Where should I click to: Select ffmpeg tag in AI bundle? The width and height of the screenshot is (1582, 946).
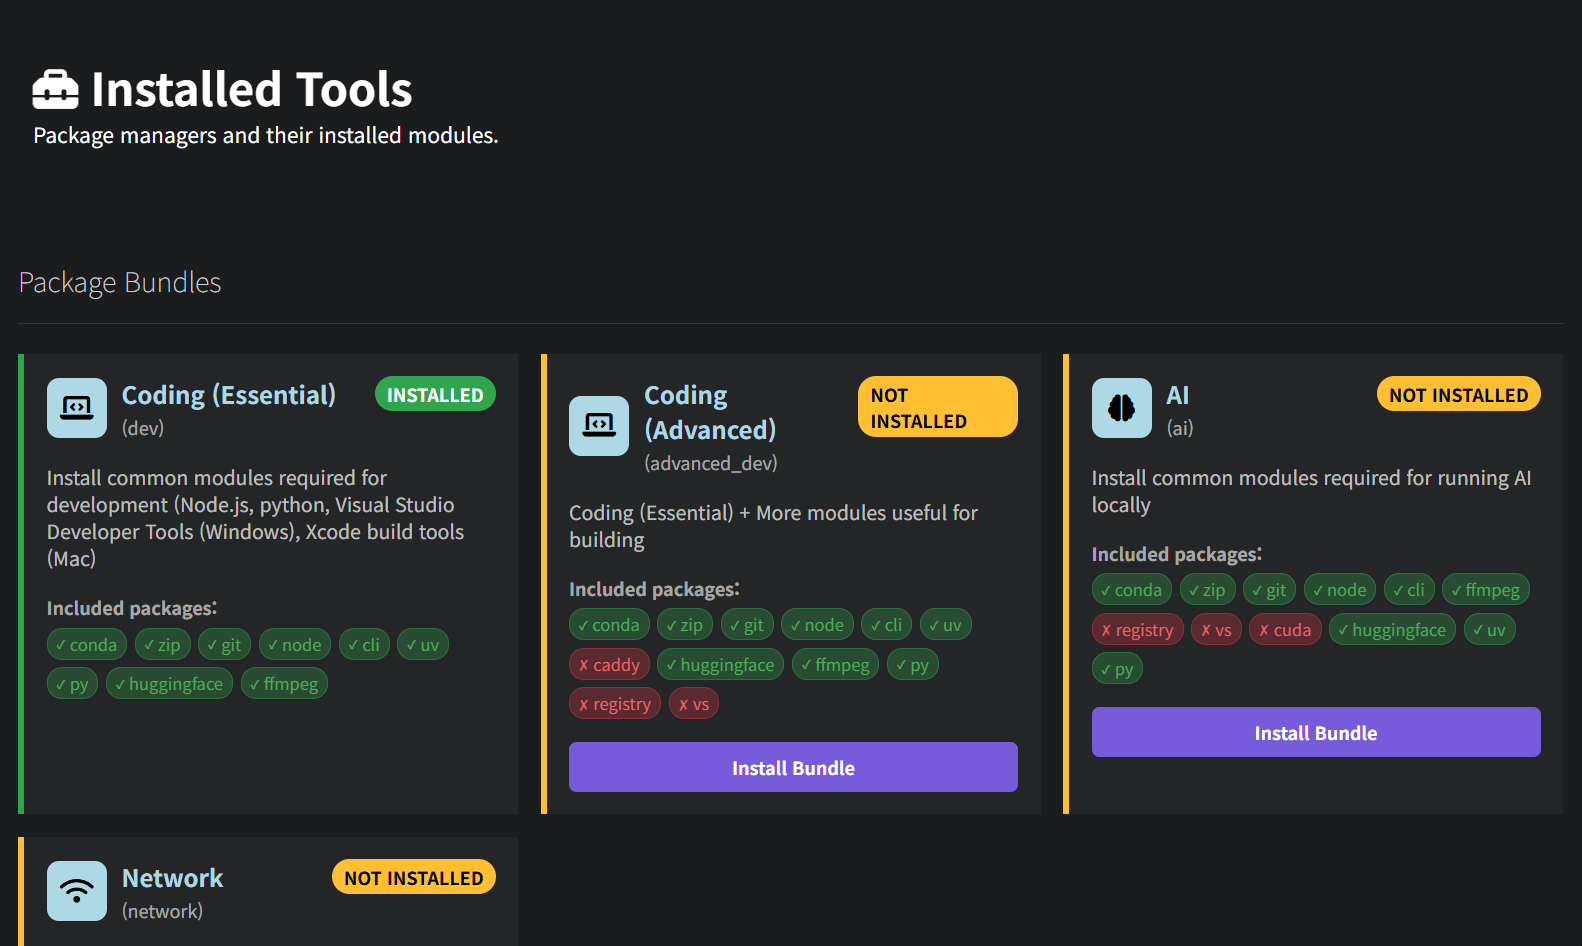[1486, 590]
